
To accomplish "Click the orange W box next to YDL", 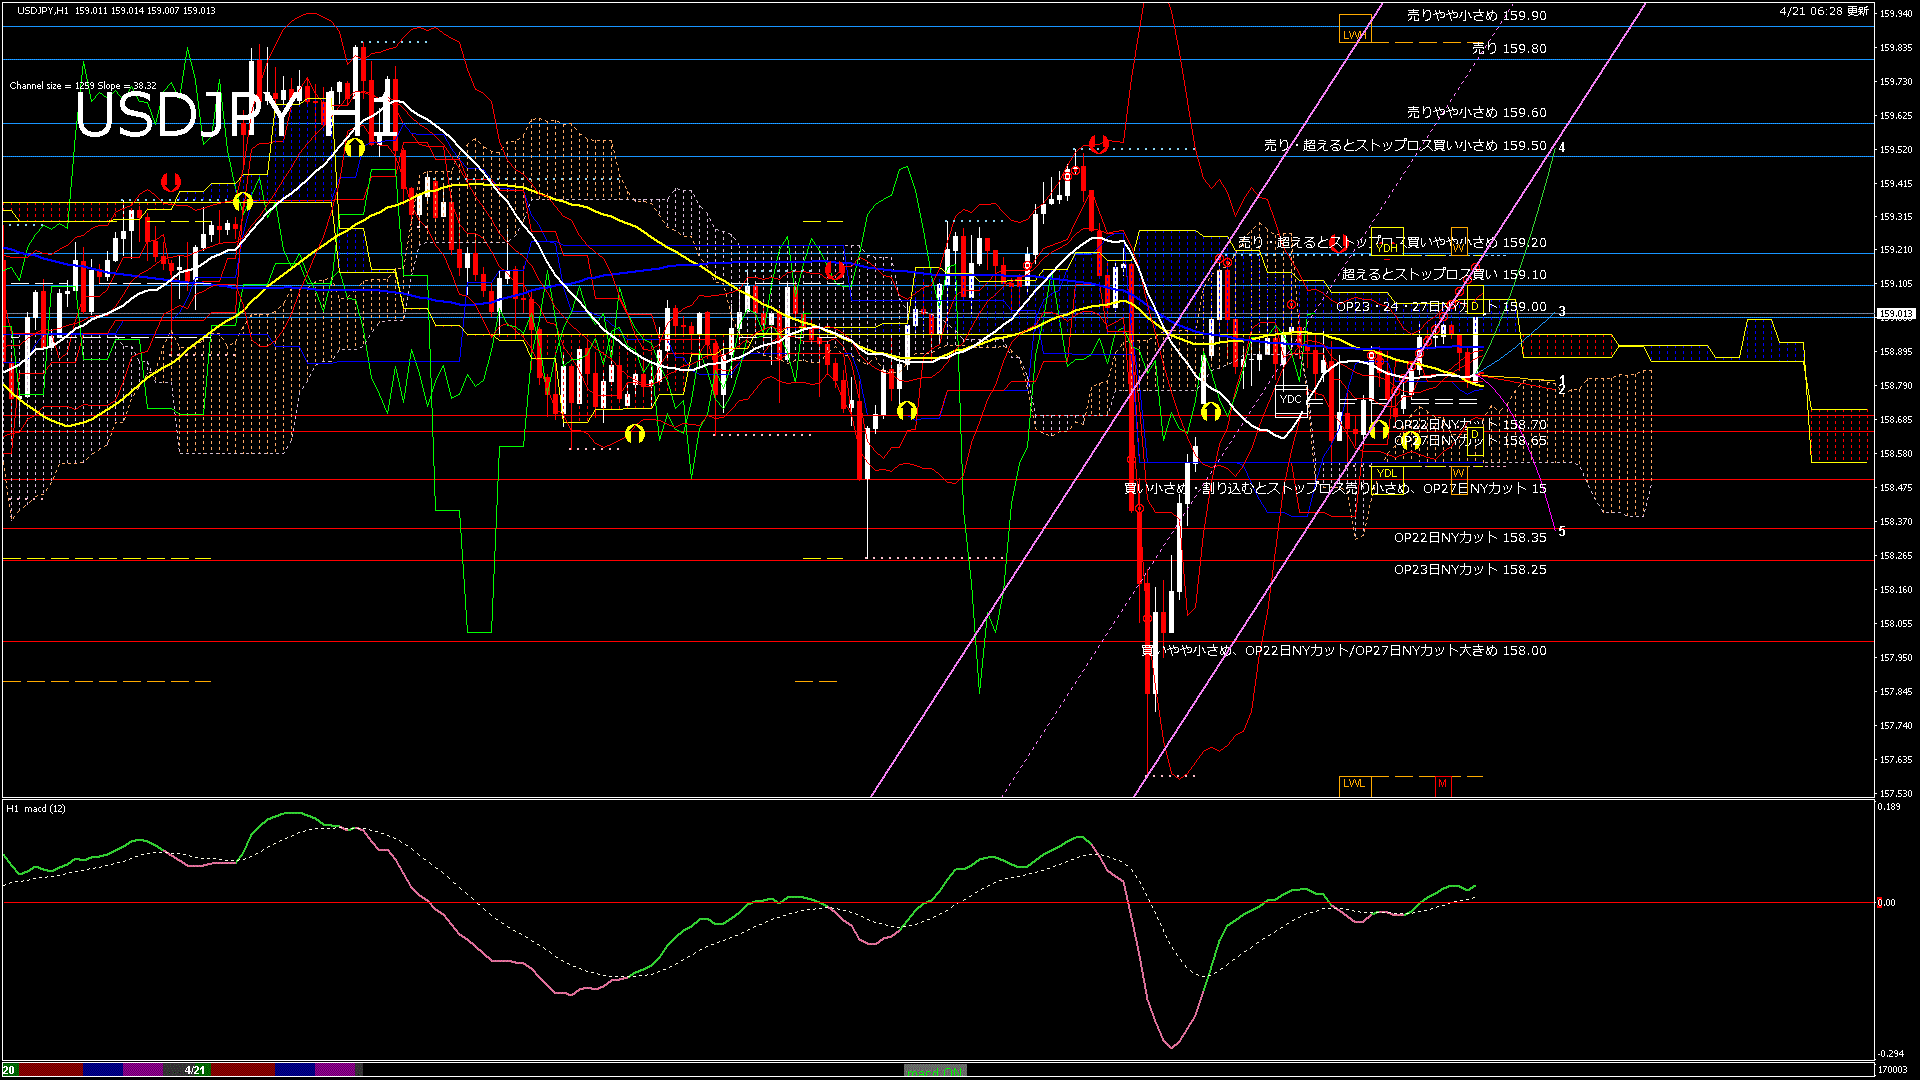I will tap(1459, 473).
